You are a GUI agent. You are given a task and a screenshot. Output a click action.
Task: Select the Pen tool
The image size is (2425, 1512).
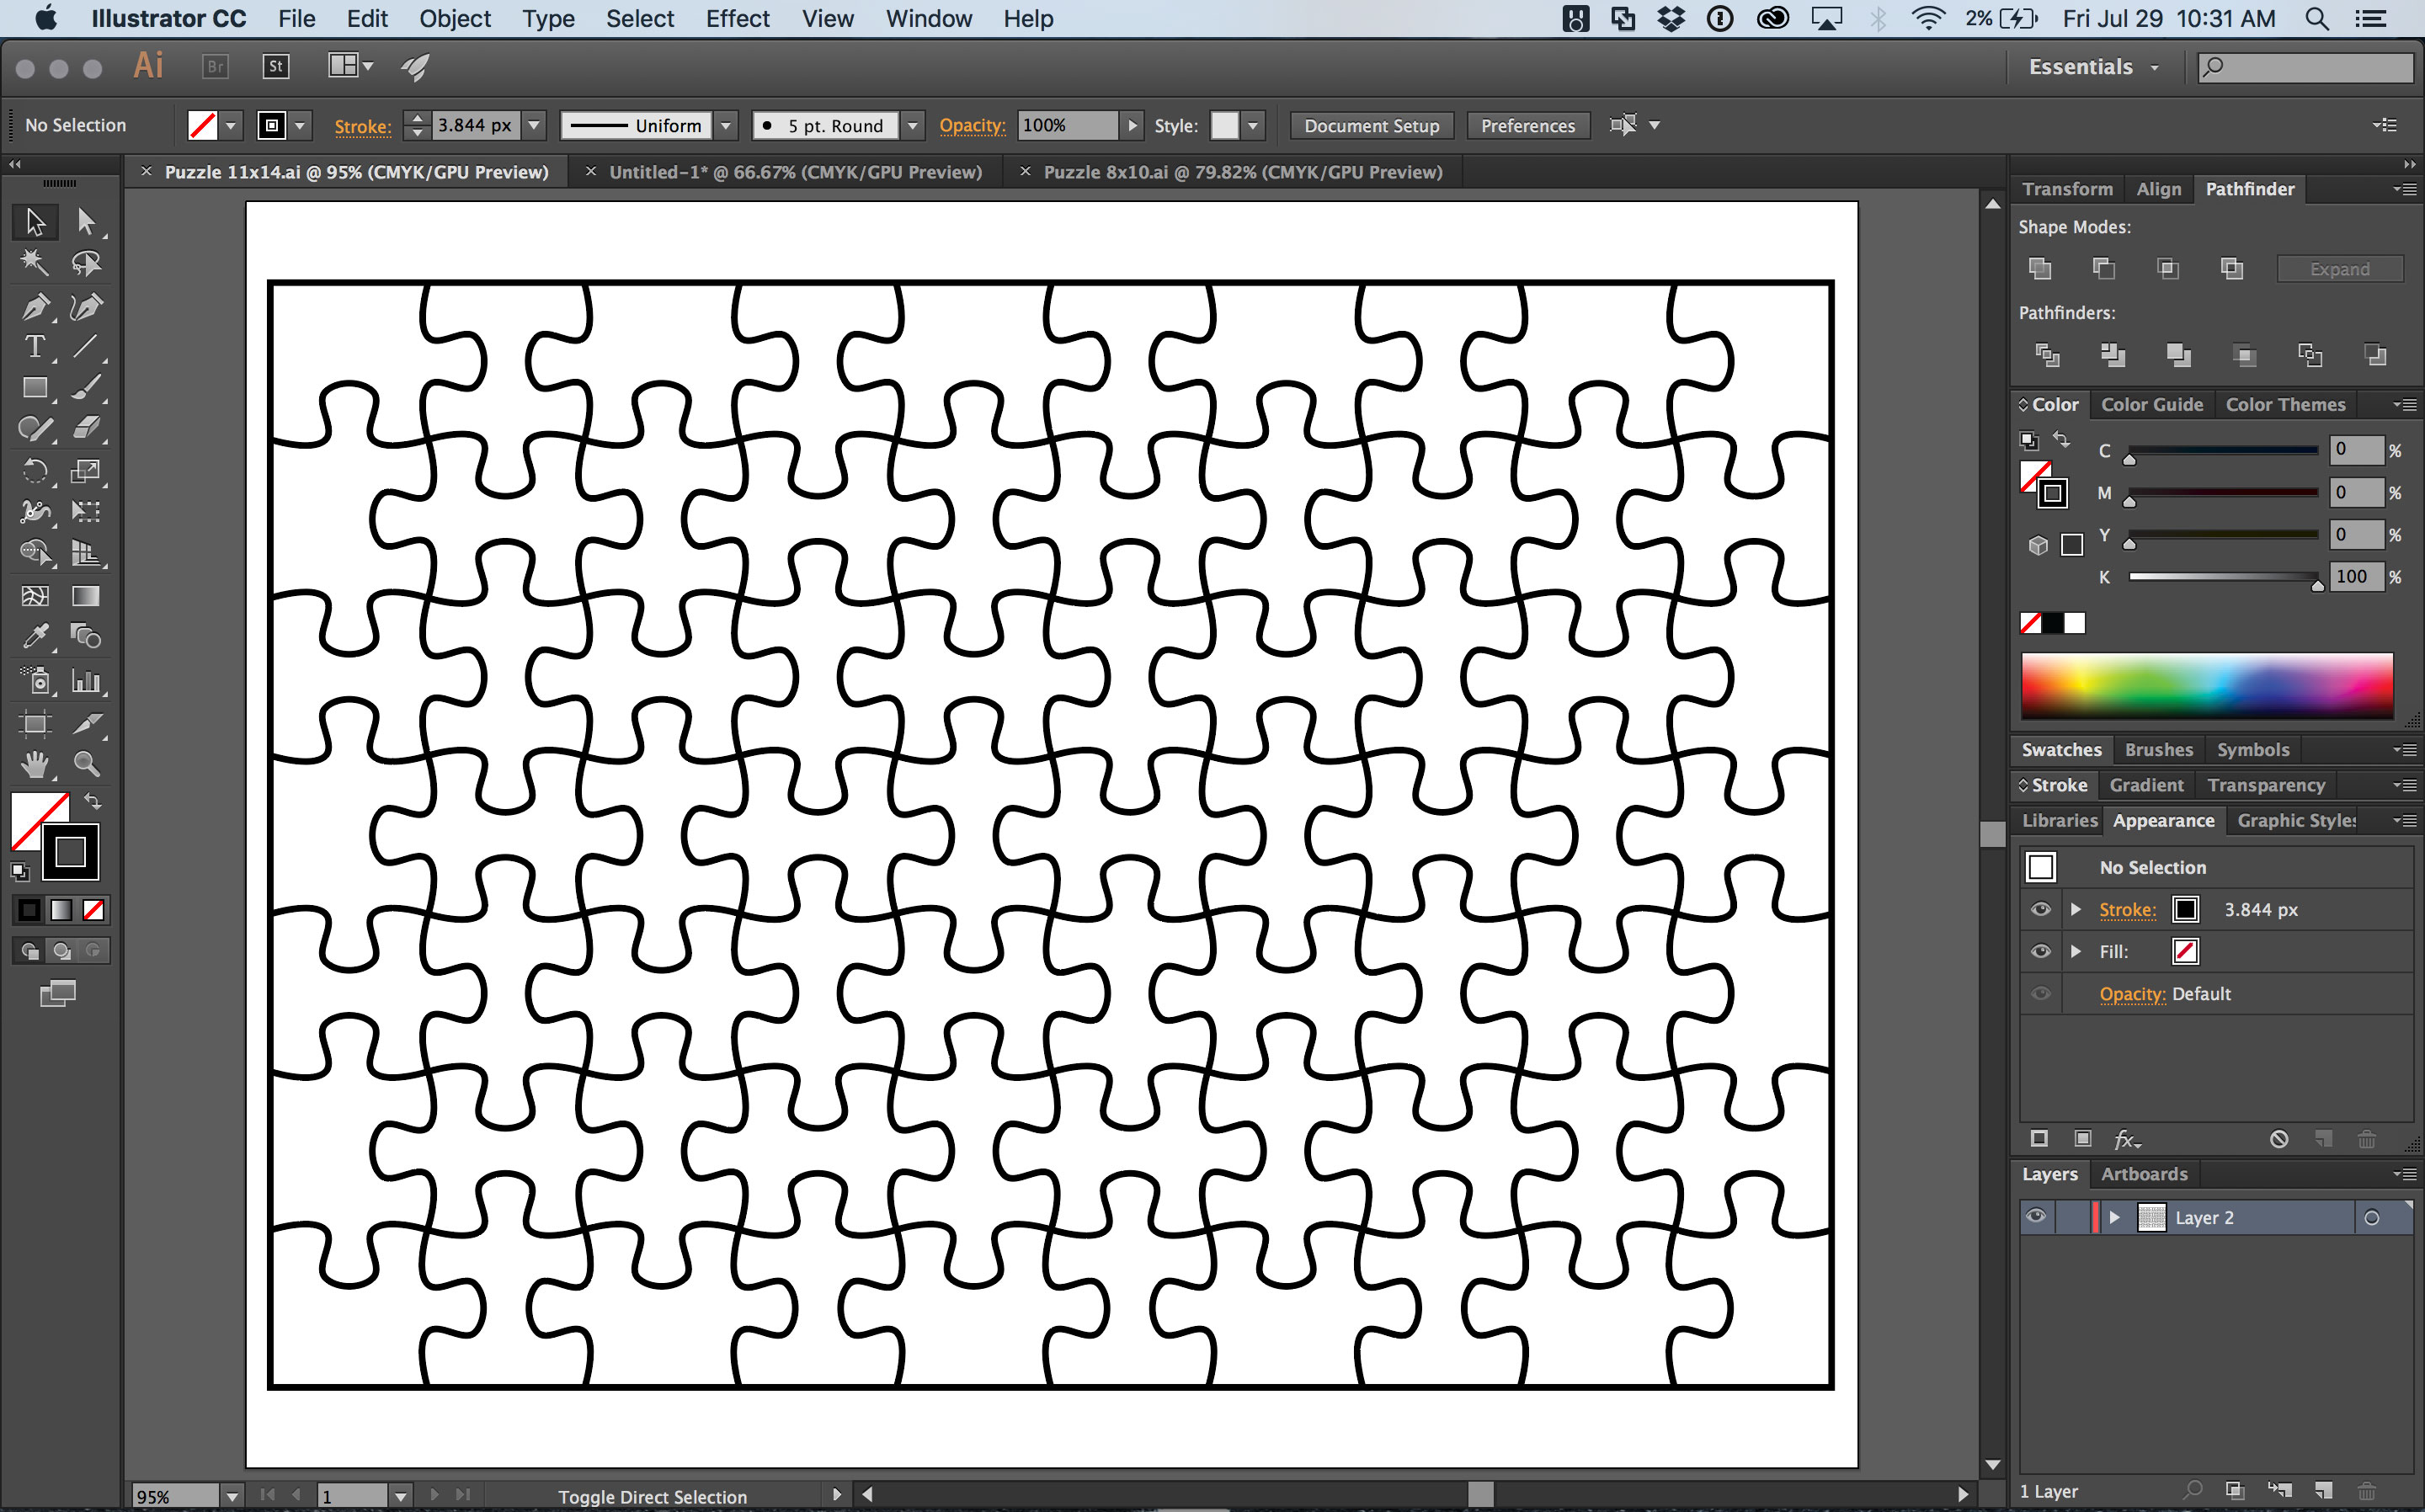pos(35,307)
